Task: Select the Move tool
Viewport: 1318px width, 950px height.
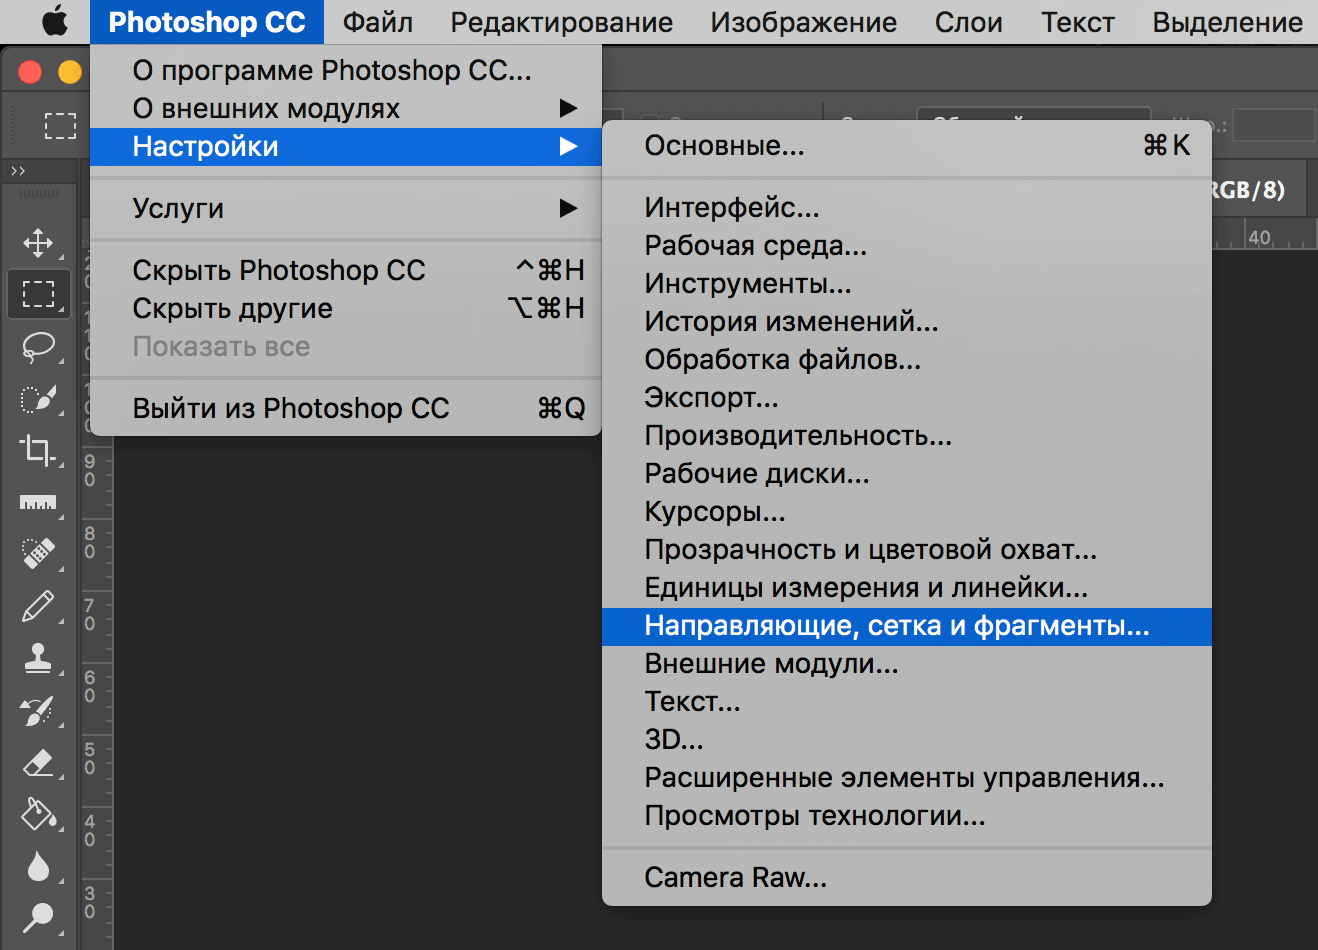Action: tap(38, 241)
